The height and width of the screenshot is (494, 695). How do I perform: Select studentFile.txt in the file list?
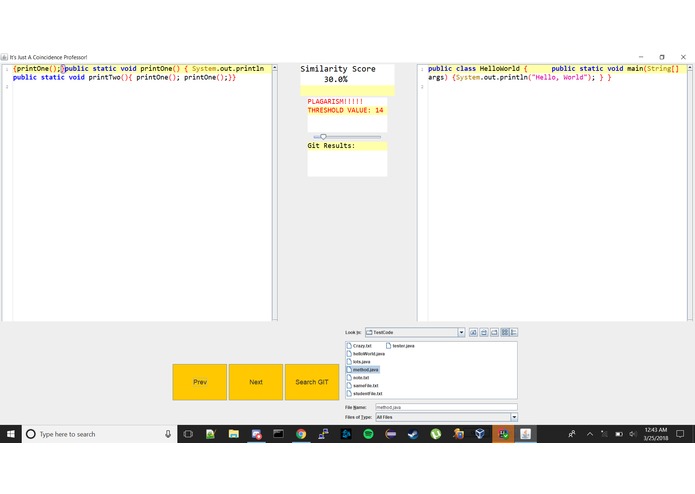364,393
